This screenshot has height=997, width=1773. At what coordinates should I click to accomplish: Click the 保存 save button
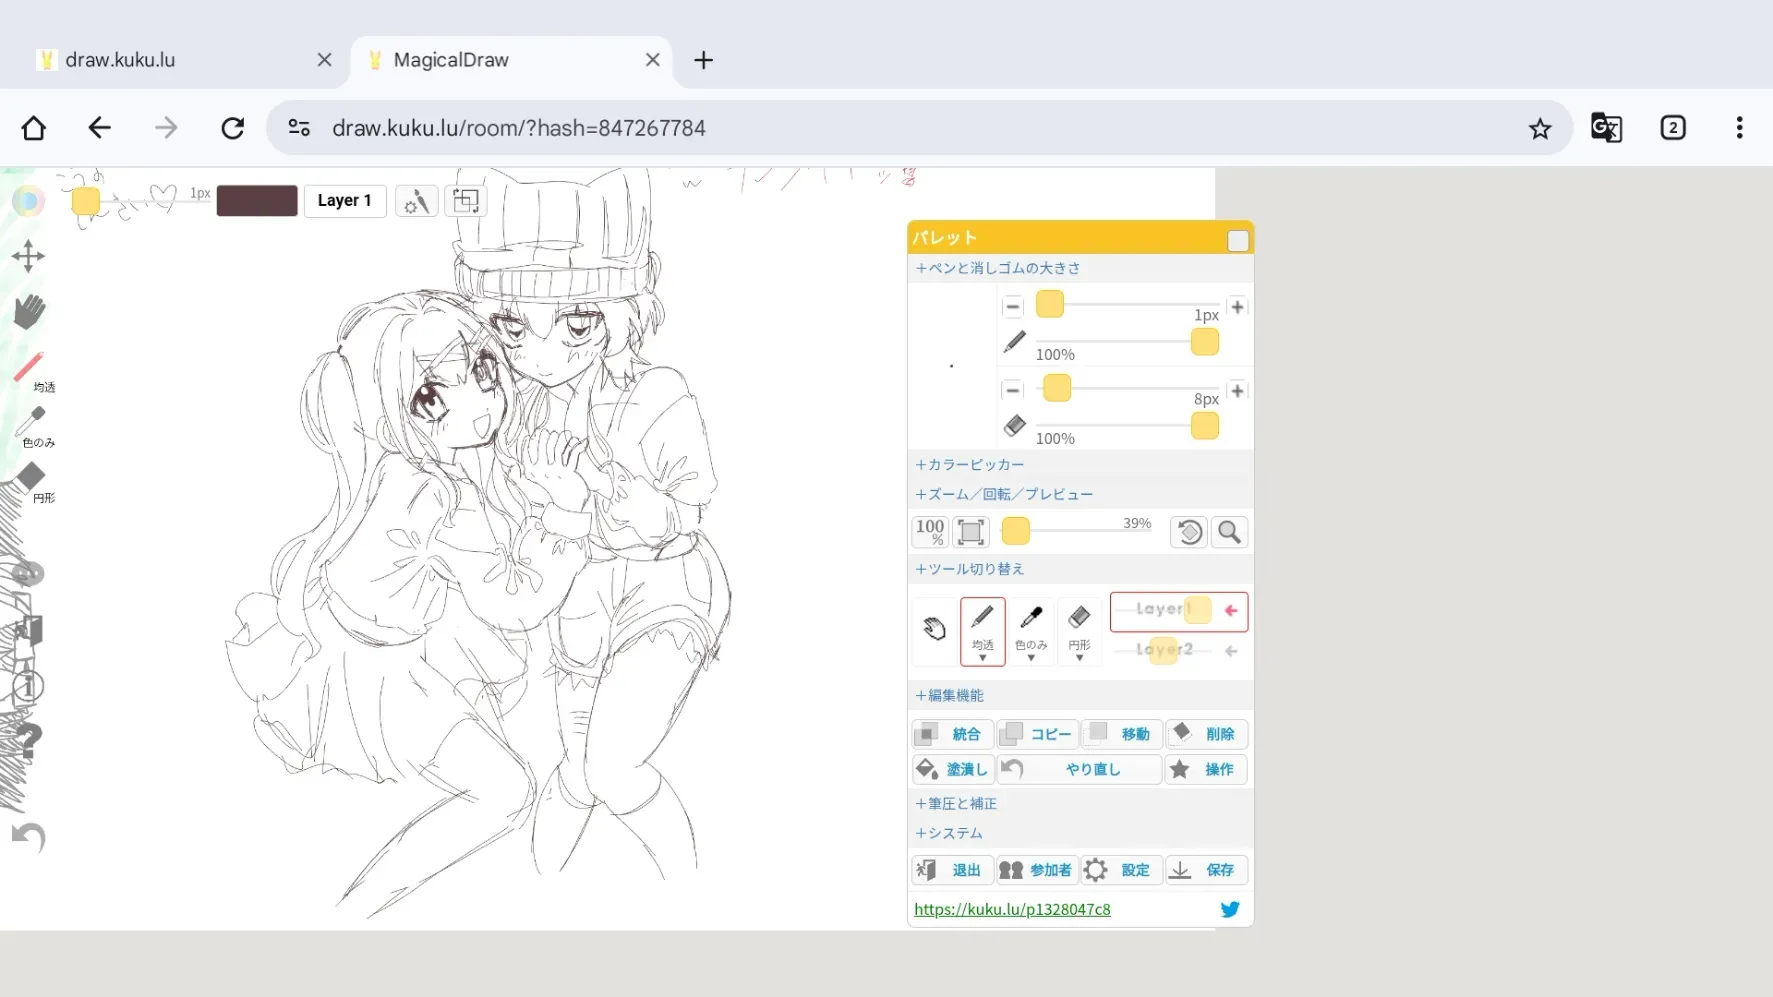coord(1206,870)
